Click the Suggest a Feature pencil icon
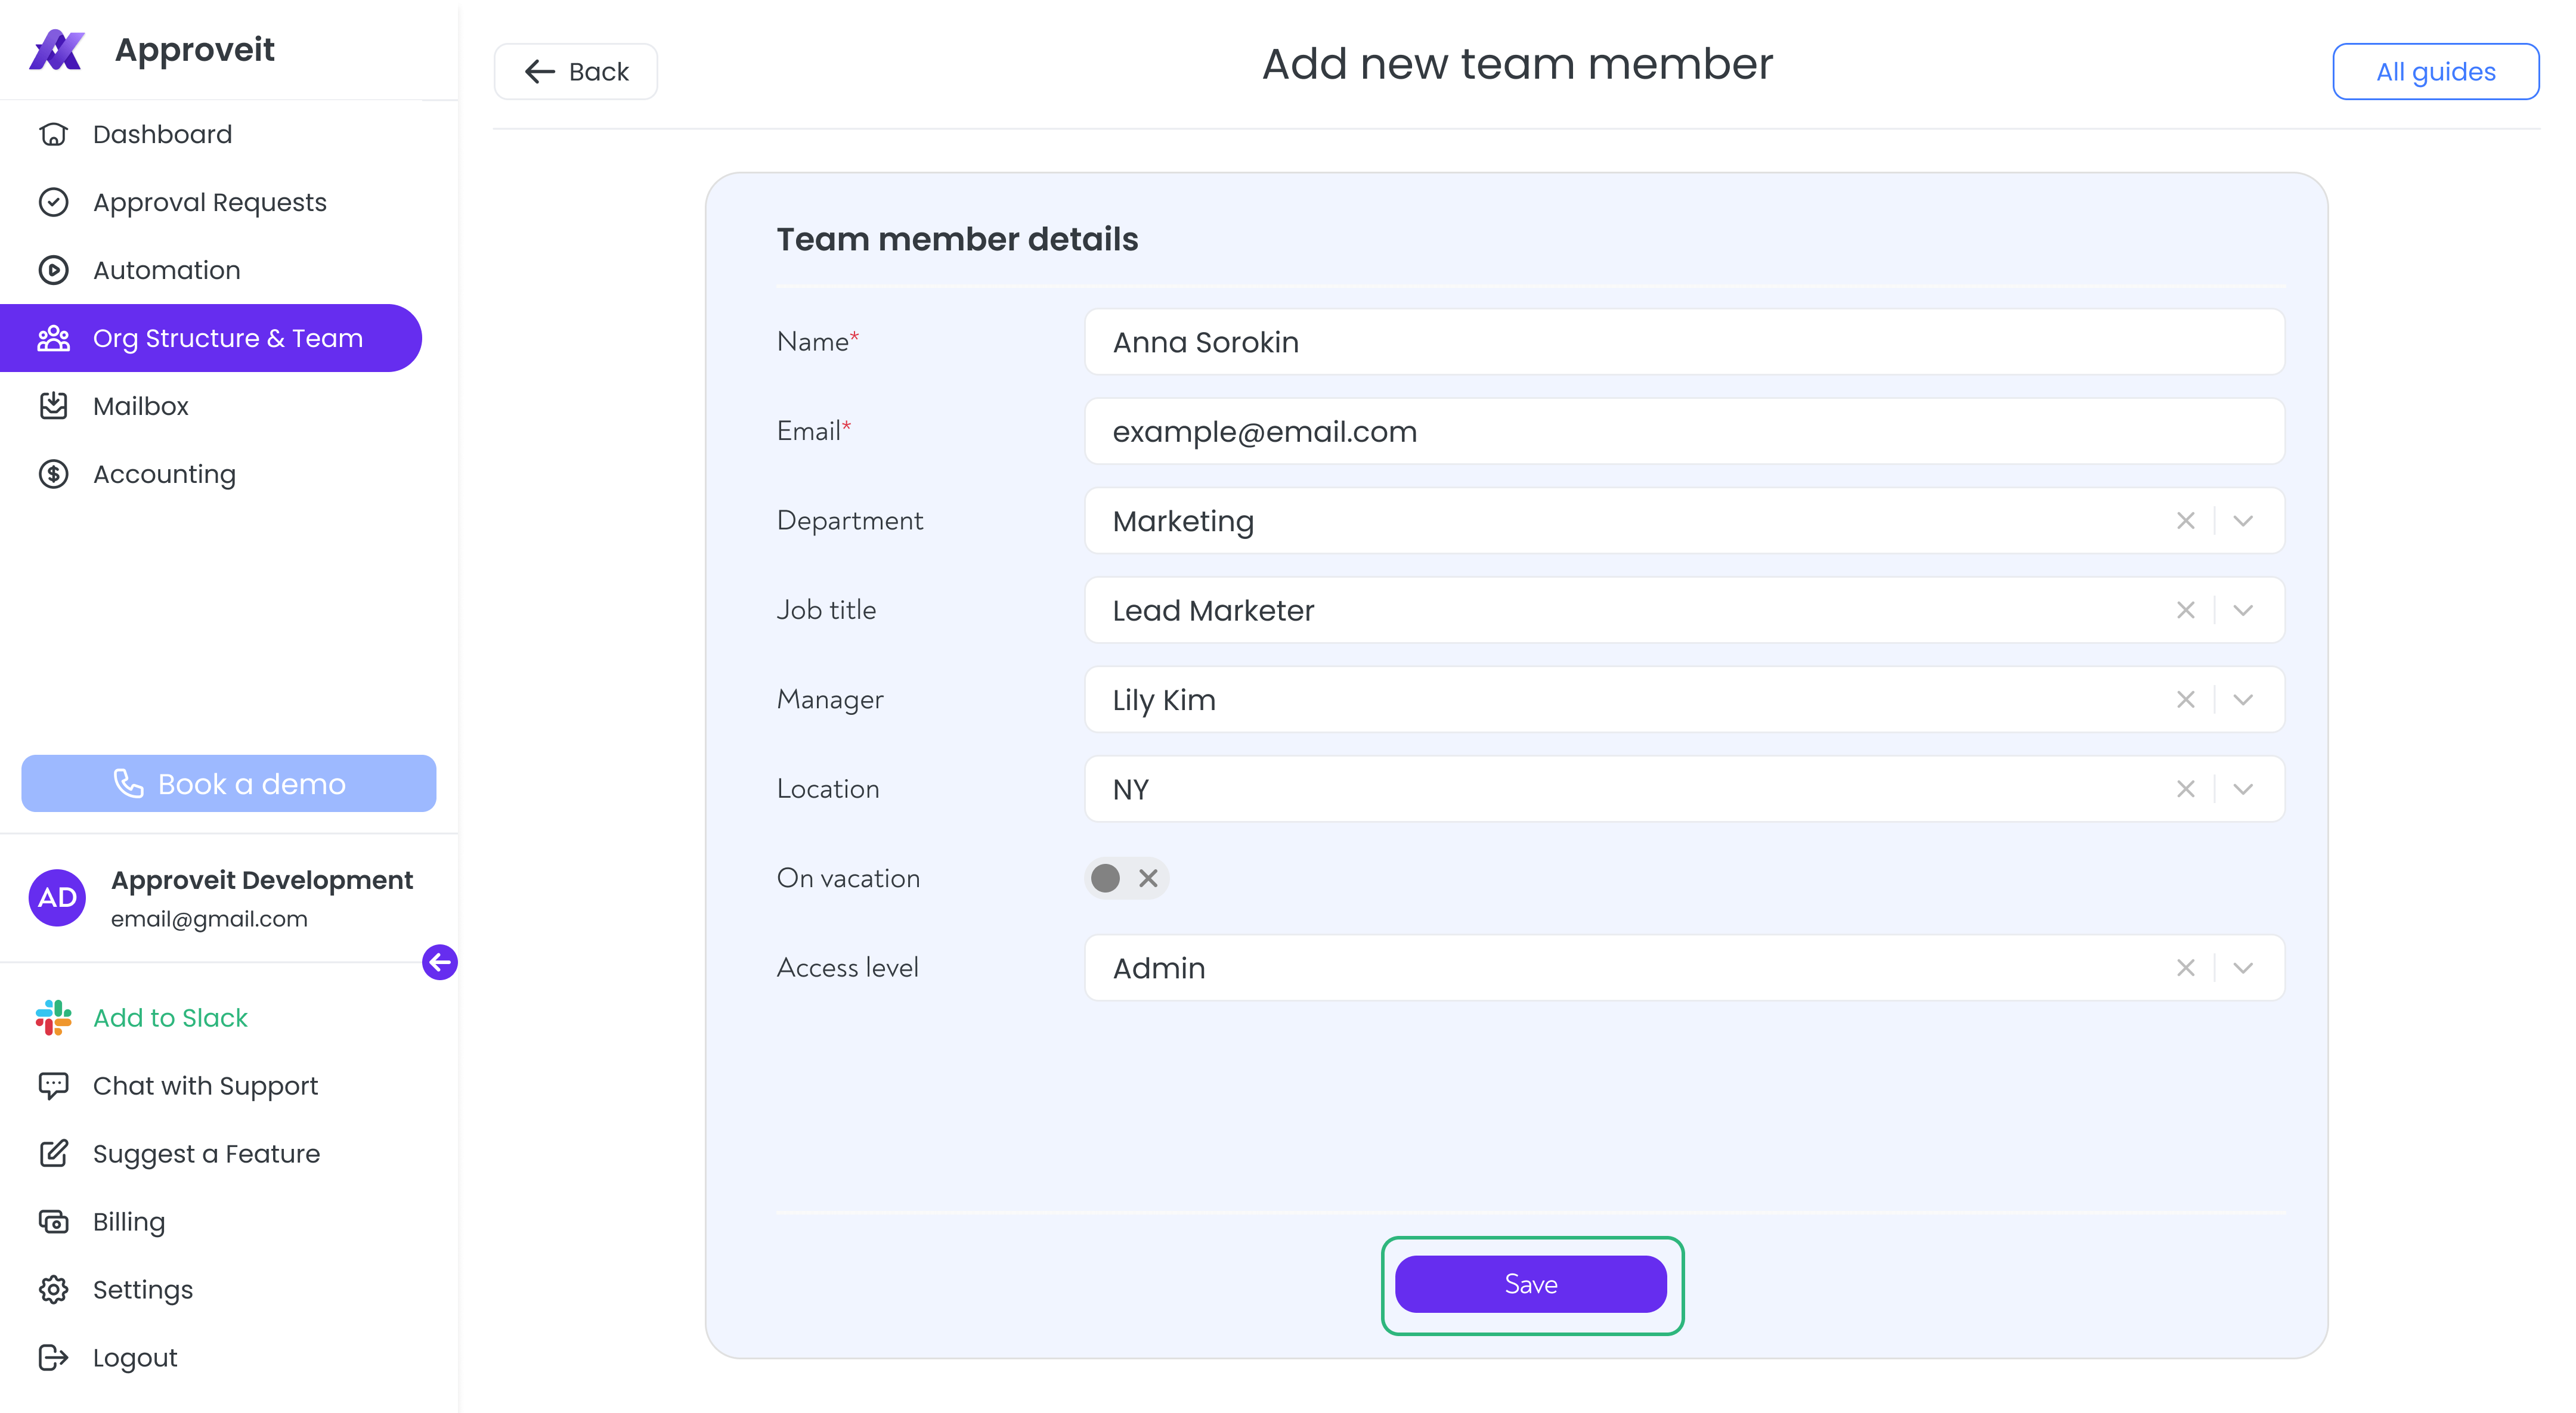Screen dimensions: 2576x1413 pos(53,1154)
